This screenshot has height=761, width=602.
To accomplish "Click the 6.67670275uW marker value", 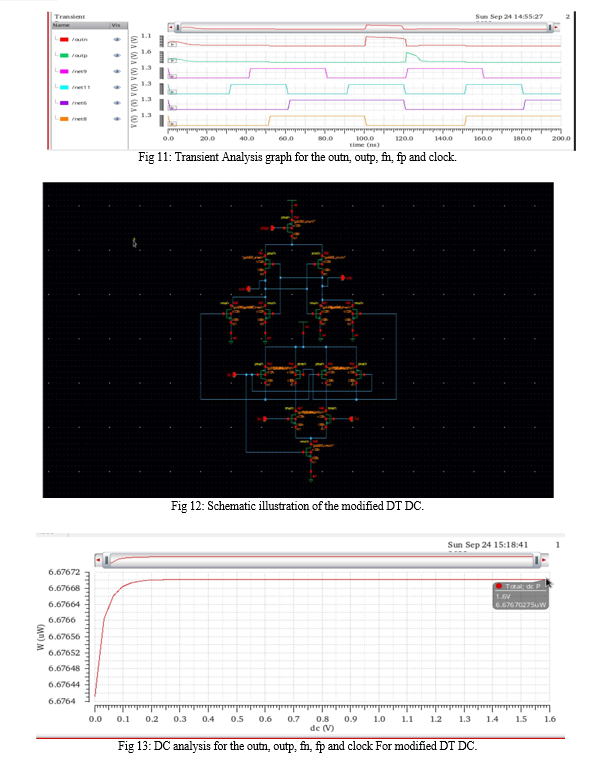I will pos(521,605).
